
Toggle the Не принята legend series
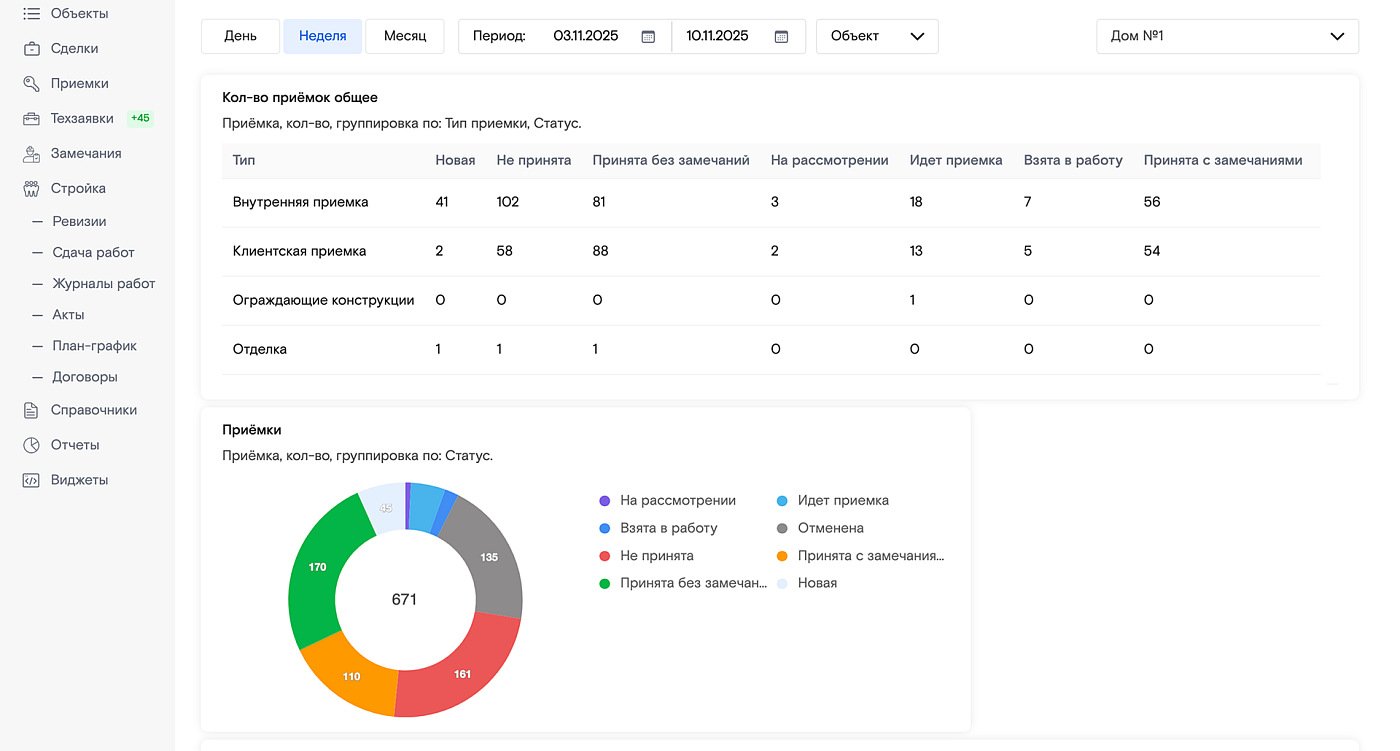[656, 556]
